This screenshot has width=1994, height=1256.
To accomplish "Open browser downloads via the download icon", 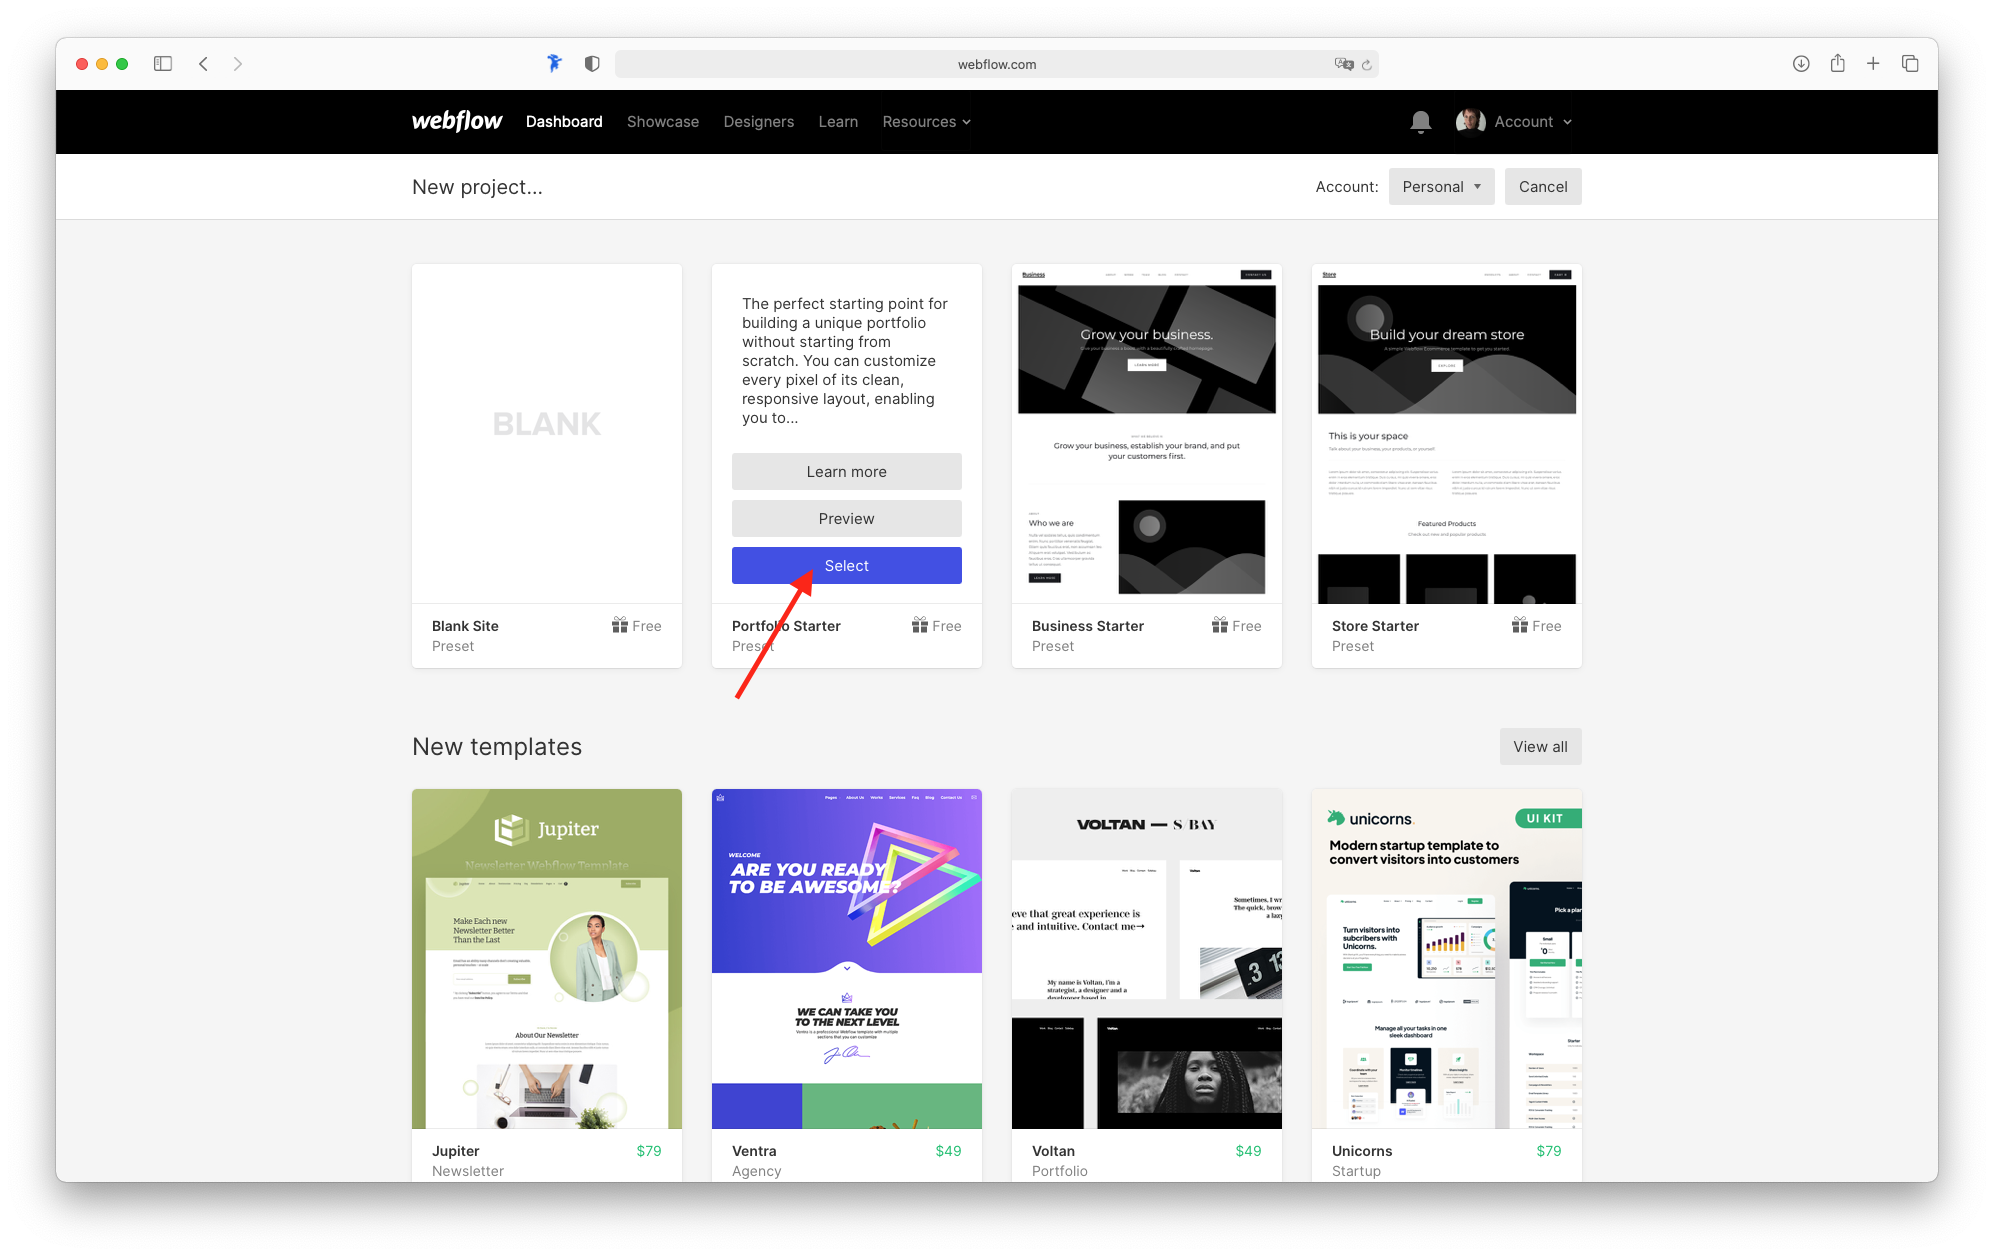I will click(x=1800, y=63).
